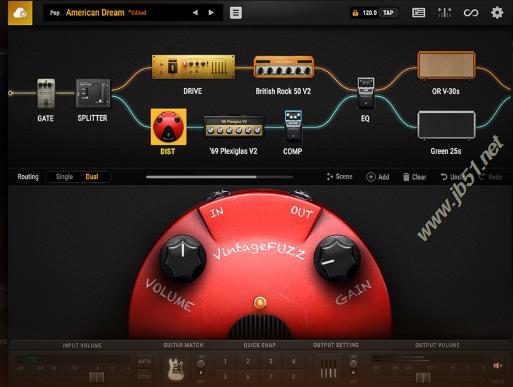This screenshot has width=513, height=387.
Task: Click the Guitar Match on/off knob
Action: pos(201,364)
